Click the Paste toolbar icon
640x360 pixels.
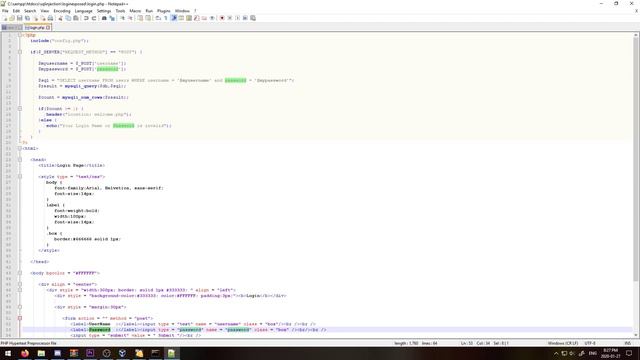pos(76,18)
